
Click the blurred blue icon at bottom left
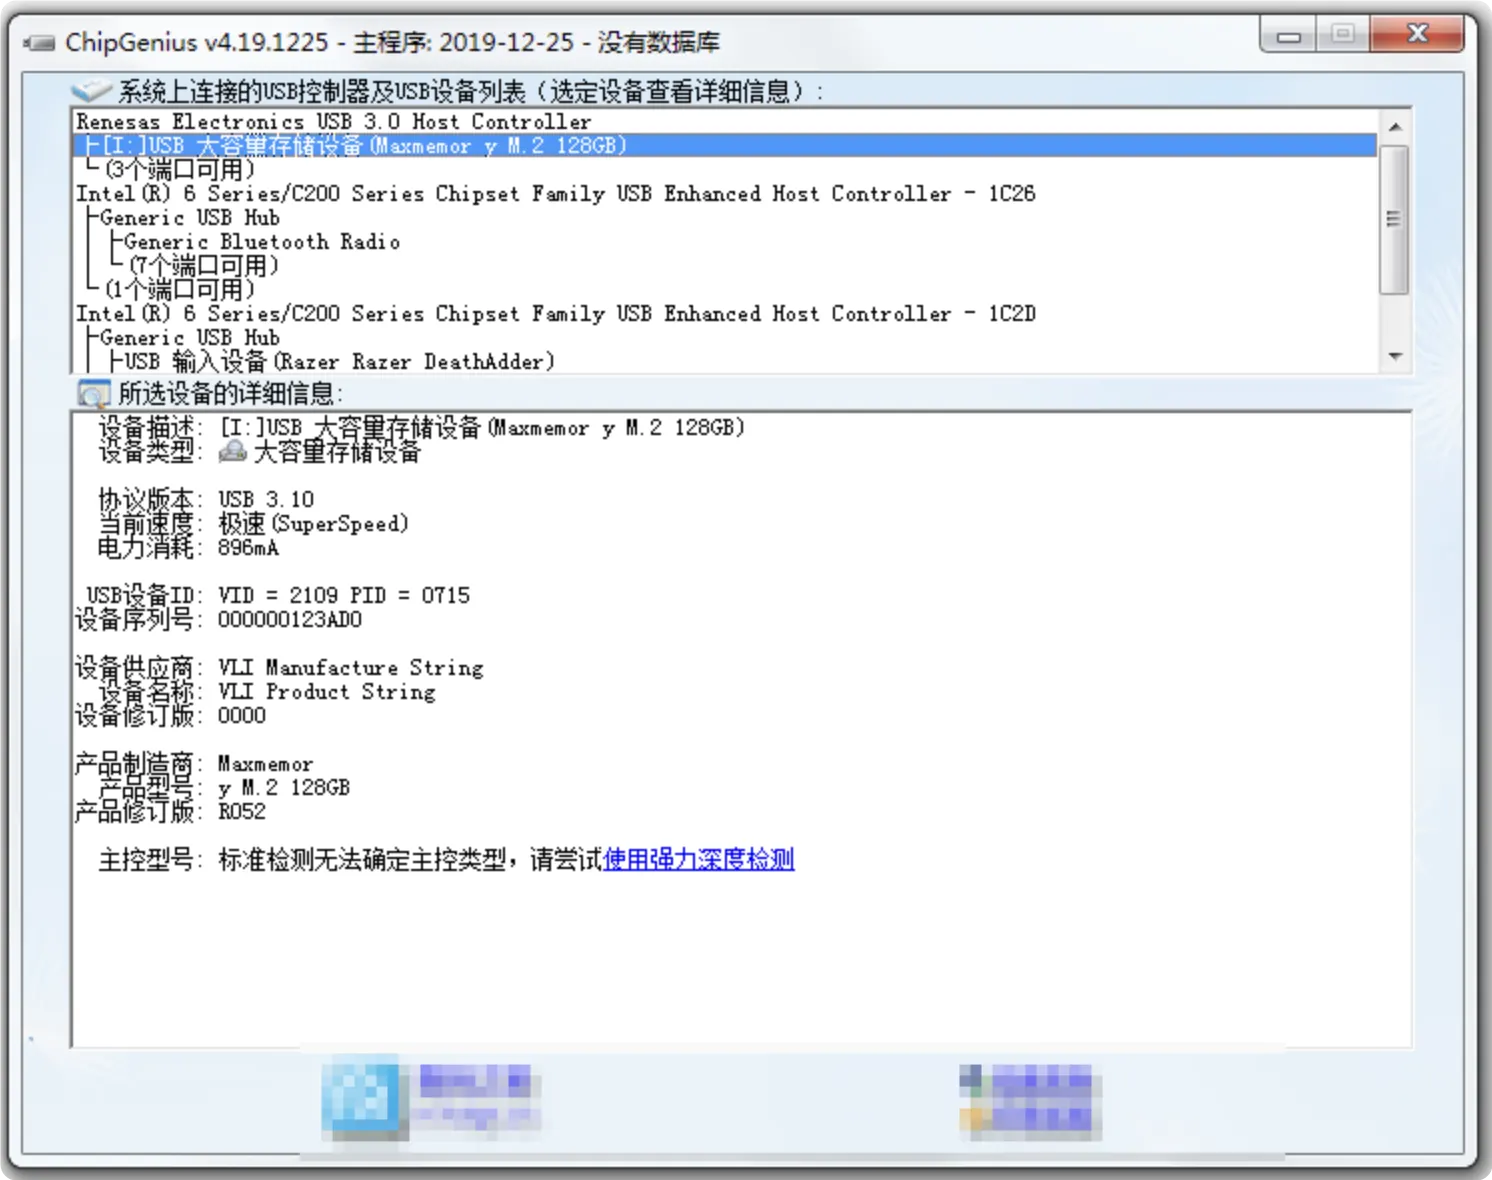pos(360,1097)
